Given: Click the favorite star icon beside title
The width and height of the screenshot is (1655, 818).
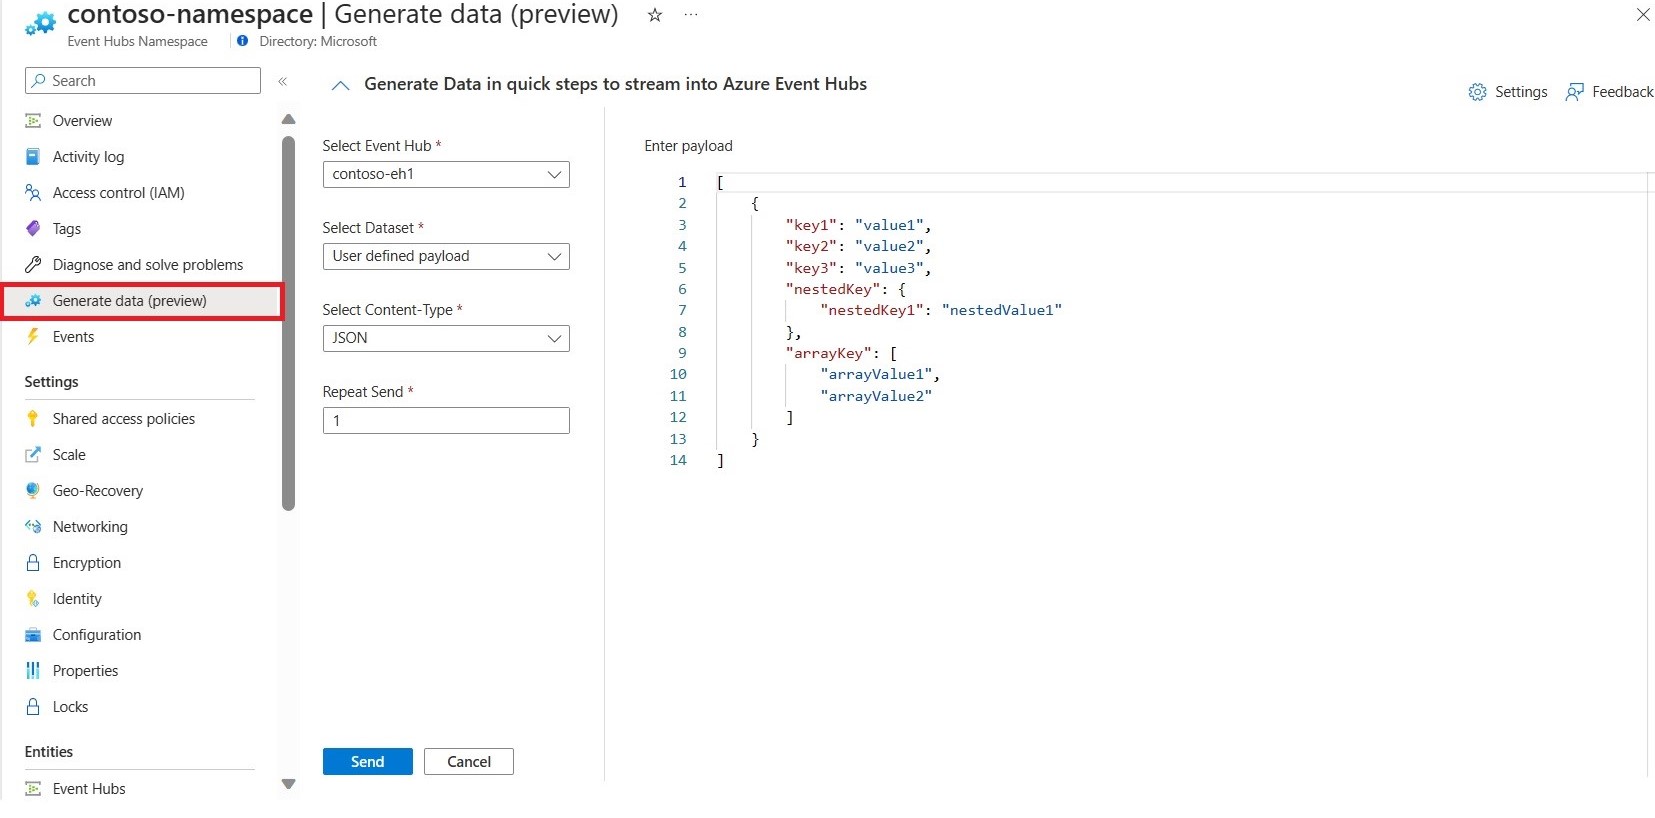Looking at the screenshot, I should 655,15.
